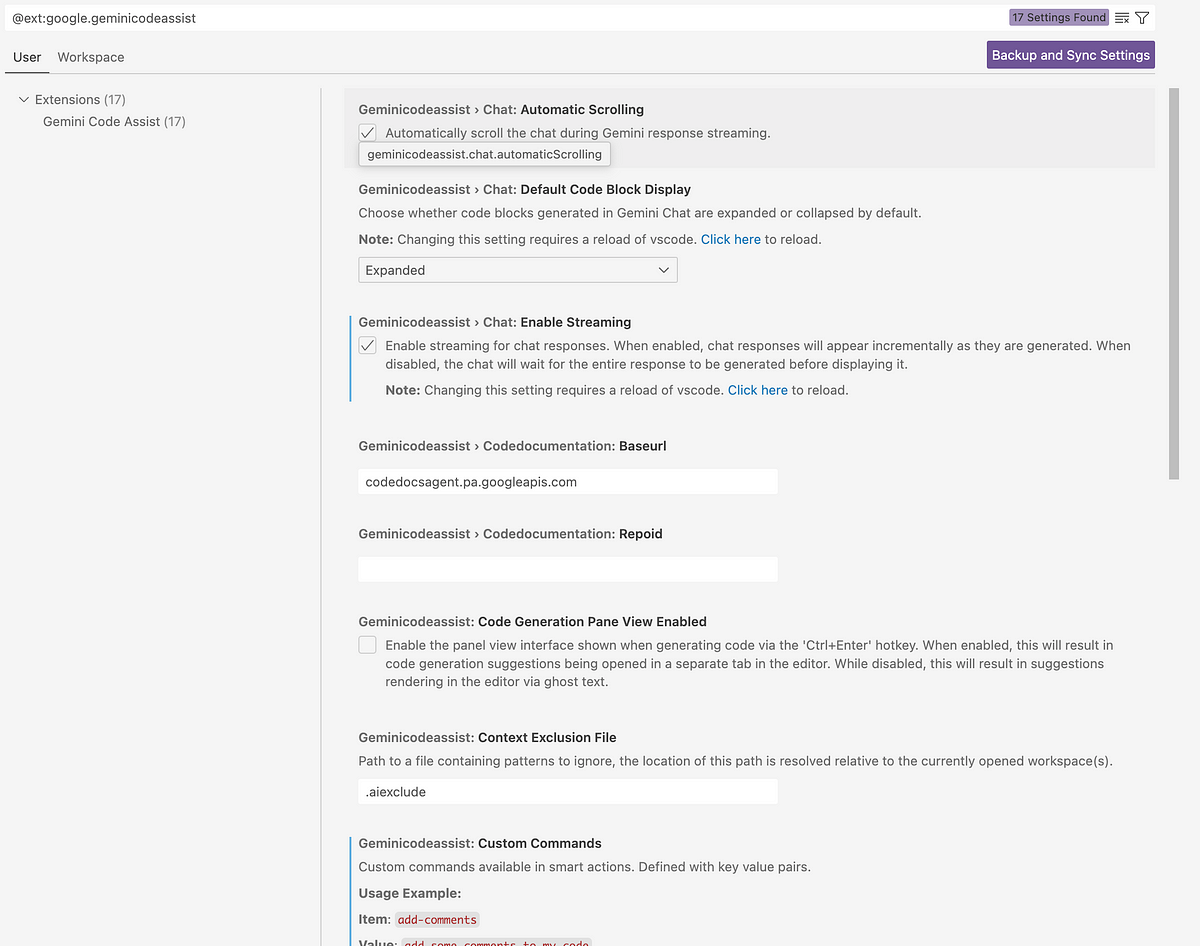Viewport: 1200px width, 946px height.
Task: Click the Clear Settings Search Input icon
Action: (x=1122, y=17)
